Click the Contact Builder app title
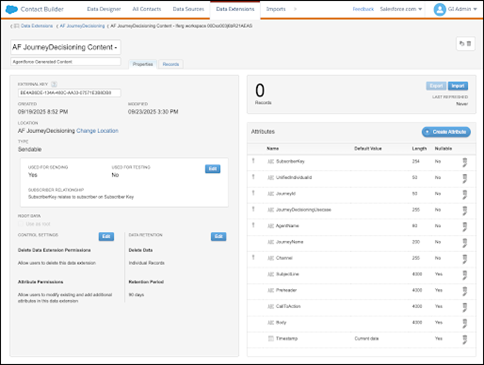Screen dimensions: 484x365 [42, 9]
